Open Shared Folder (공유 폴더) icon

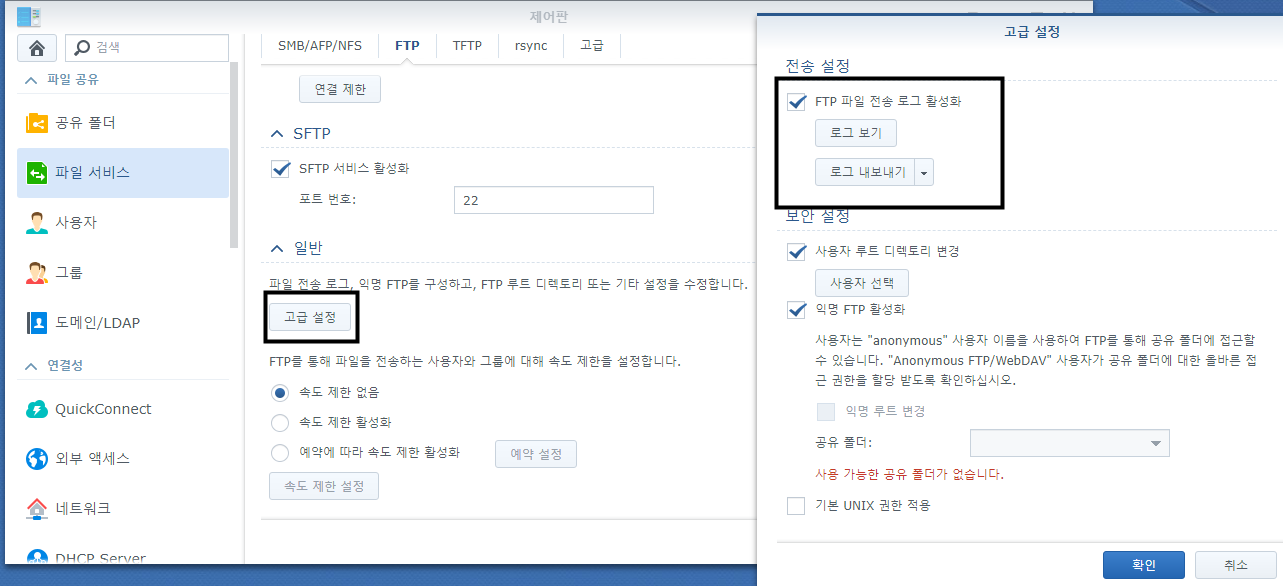[x=37, y=123]
